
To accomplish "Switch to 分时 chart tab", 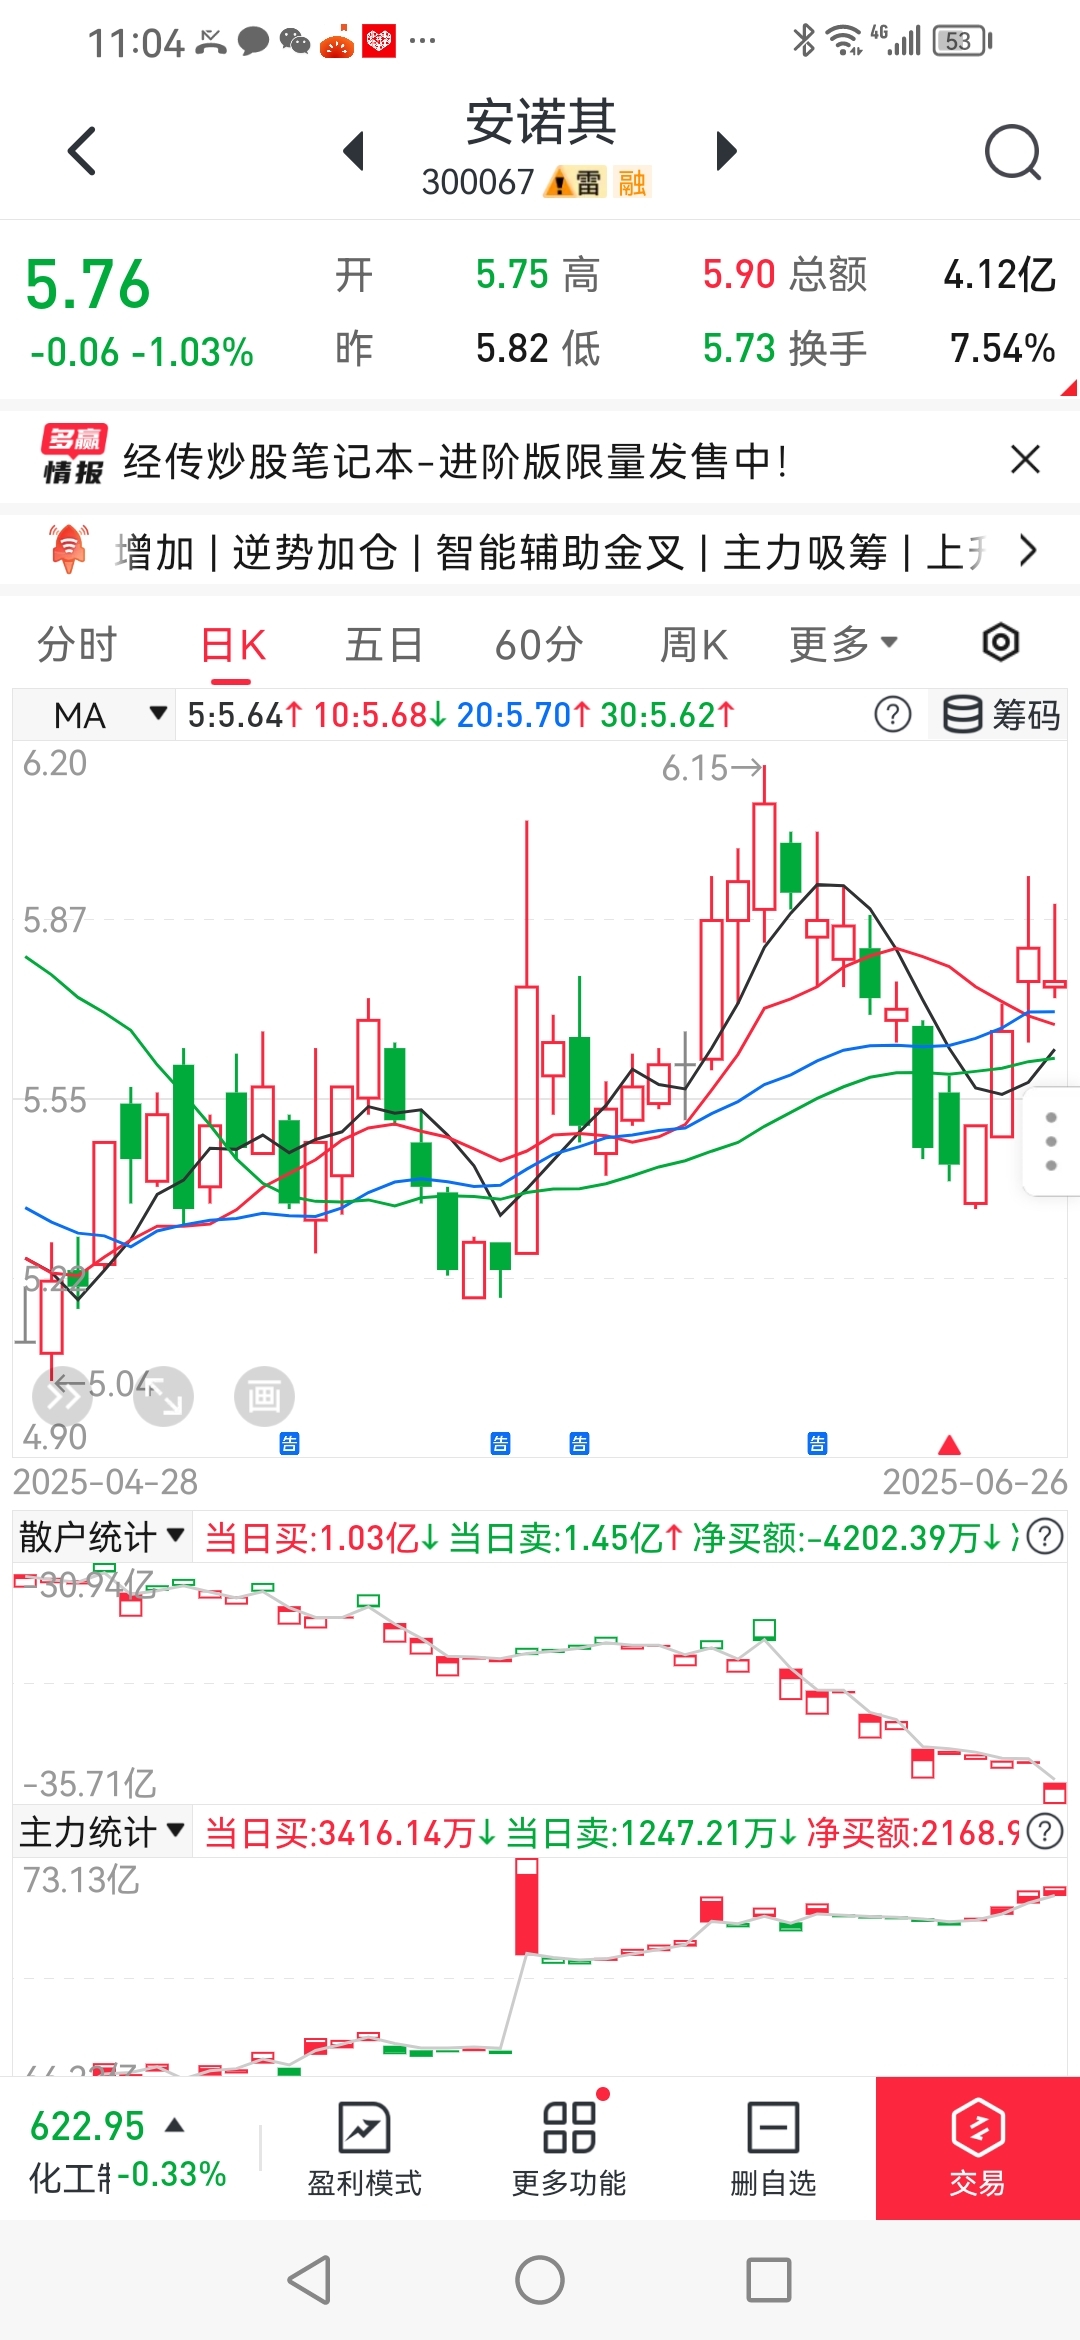I will click(x=77, y=645).
